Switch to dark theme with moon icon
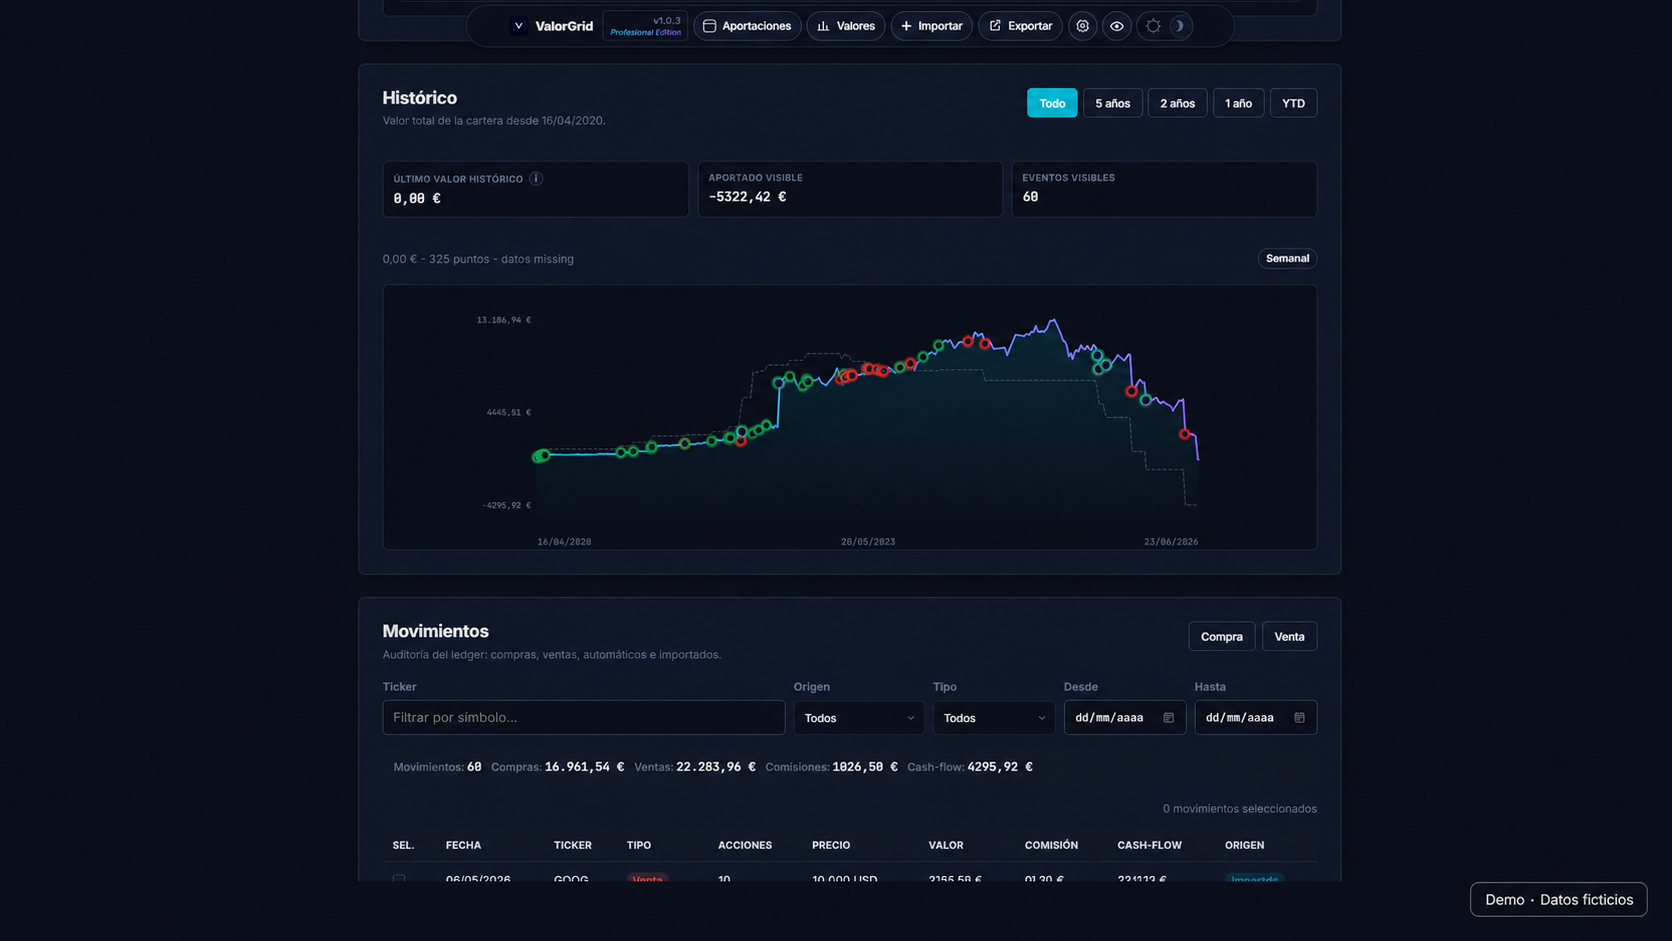The height and width of the screenshot is (941, 1672). (x=1179, y=26)
